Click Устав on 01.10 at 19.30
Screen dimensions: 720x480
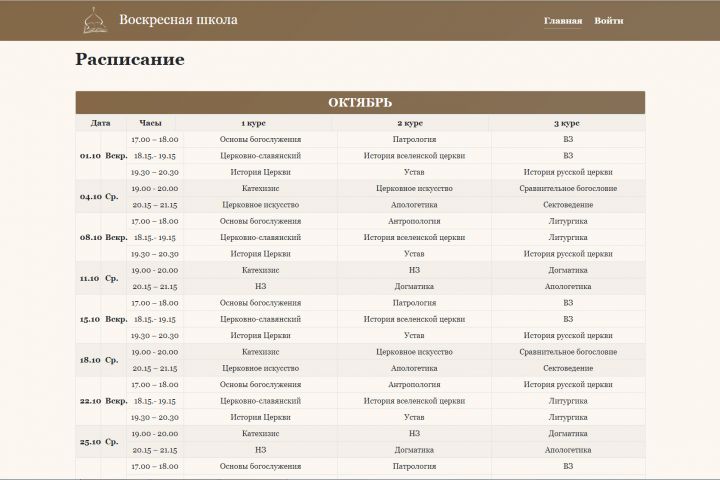click(x=414, y=172)
